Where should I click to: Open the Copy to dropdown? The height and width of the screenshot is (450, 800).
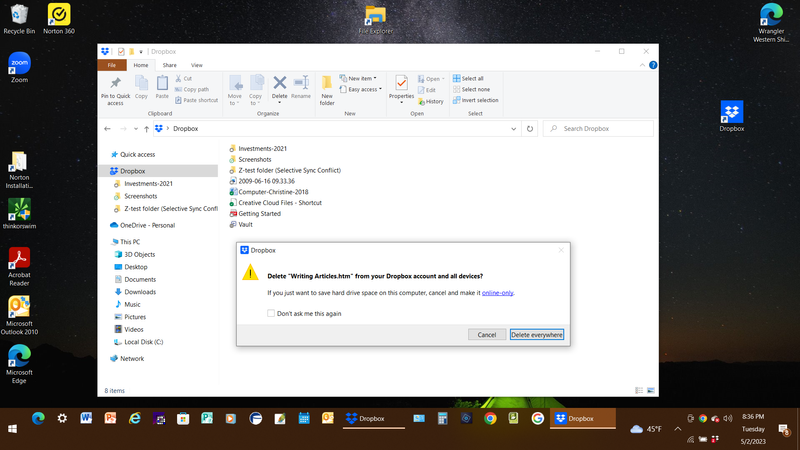pos(256,90)
